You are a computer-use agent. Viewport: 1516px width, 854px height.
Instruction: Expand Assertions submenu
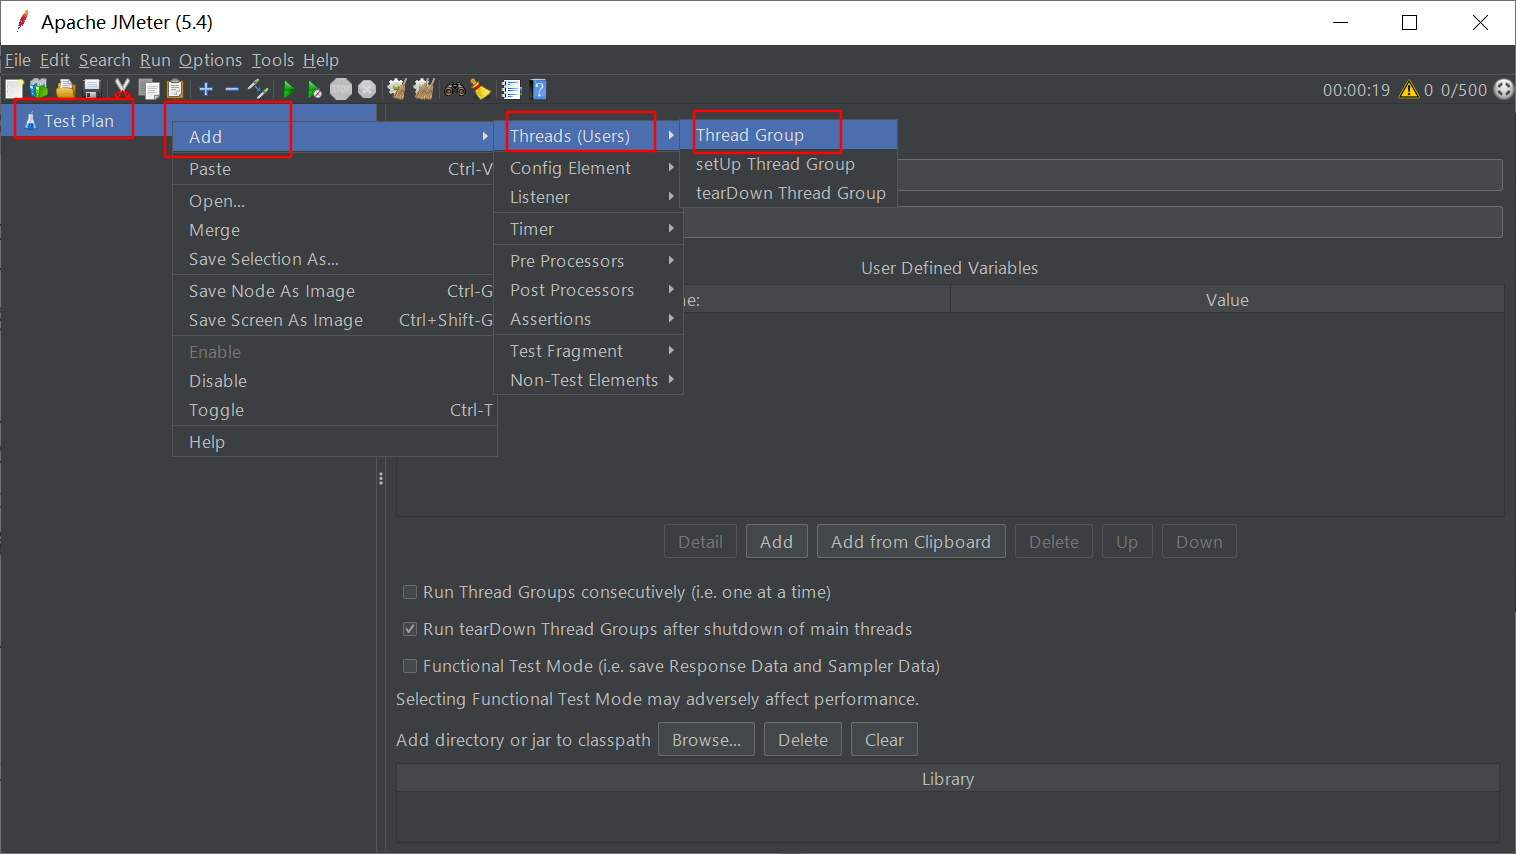click(588, 319)
